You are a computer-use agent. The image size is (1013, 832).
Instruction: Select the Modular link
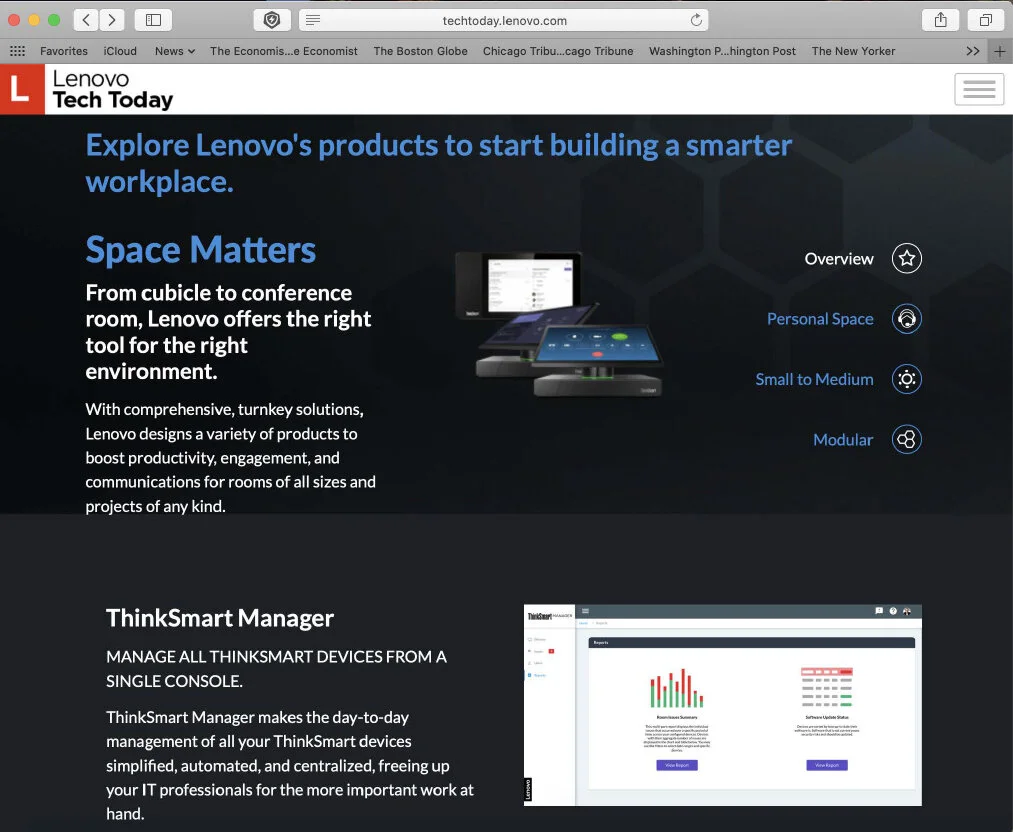tap(842, 439)
